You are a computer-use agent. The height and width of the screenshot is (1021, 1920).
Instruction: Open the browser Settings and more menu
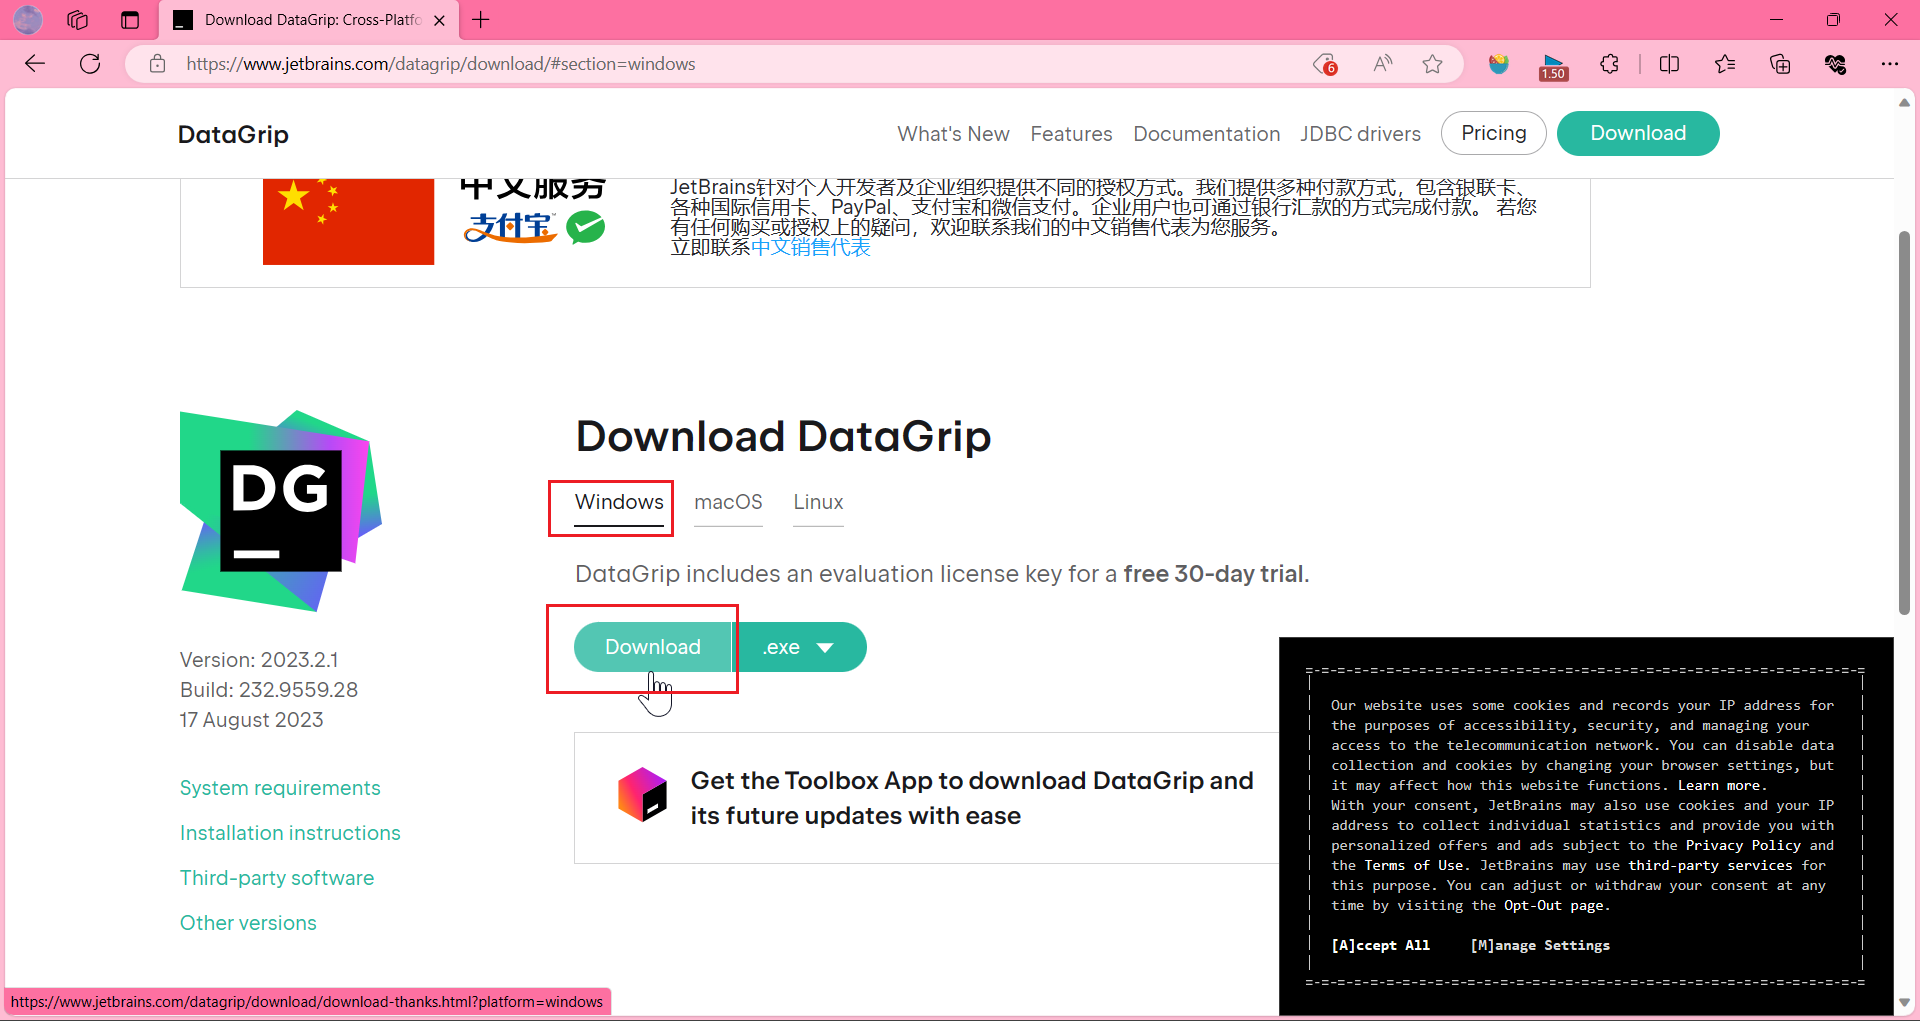point(1889,64)
